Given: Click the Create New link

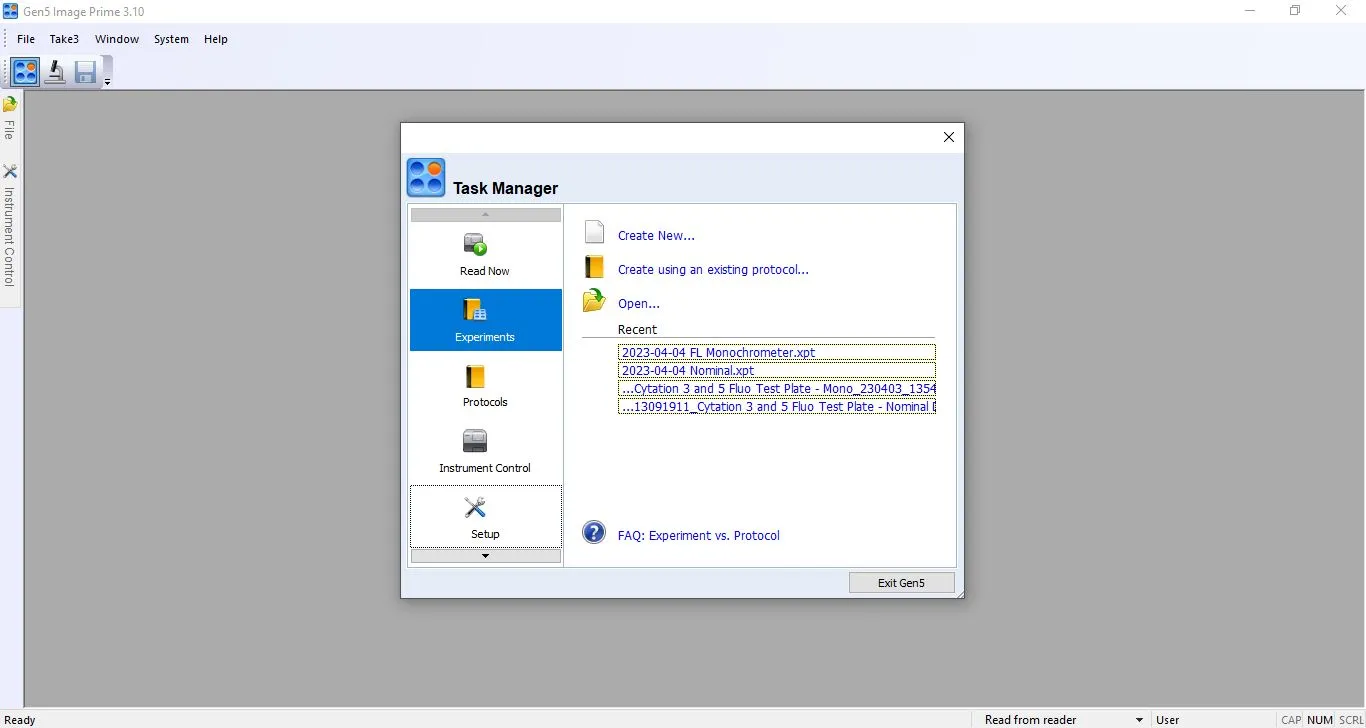Looking at the screenshot, I should point(656,236).
